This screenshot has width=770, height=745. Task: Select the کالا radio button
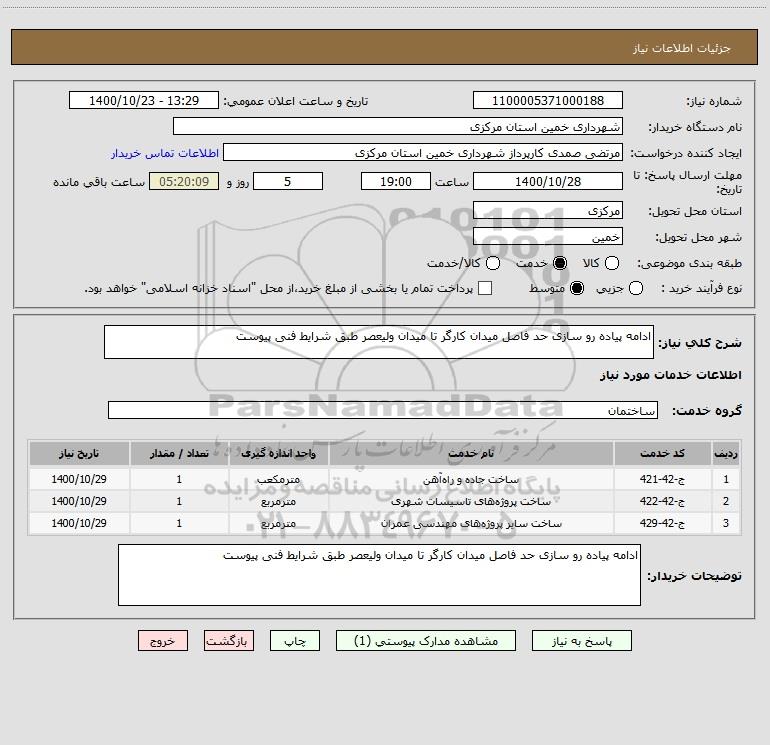[611, 263]
